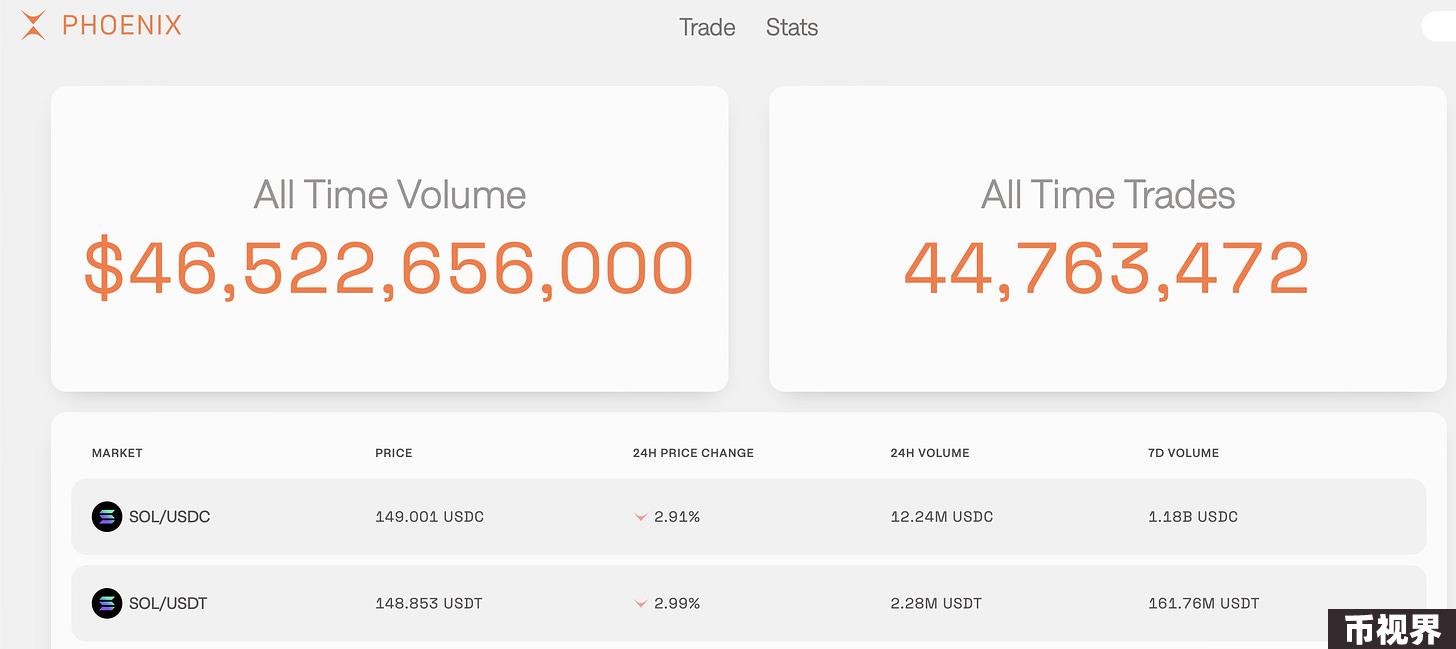The width and height of the screenshot is (1456, 649).
Task: Sort by the 24H VOLUME header
Action: (x=930, y=453)
